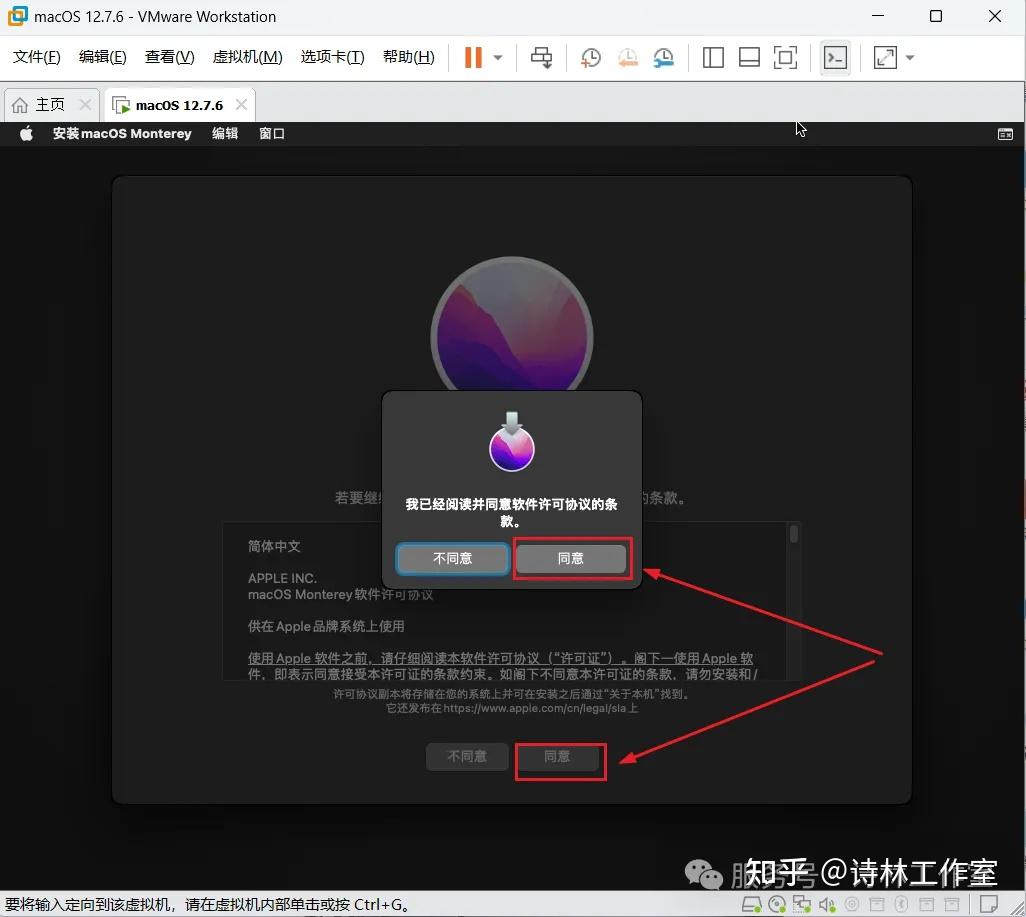Click the VM icon on the macOS 12.7.6 tab
This screenshot has width=1026, height=917.
point(121,105)
